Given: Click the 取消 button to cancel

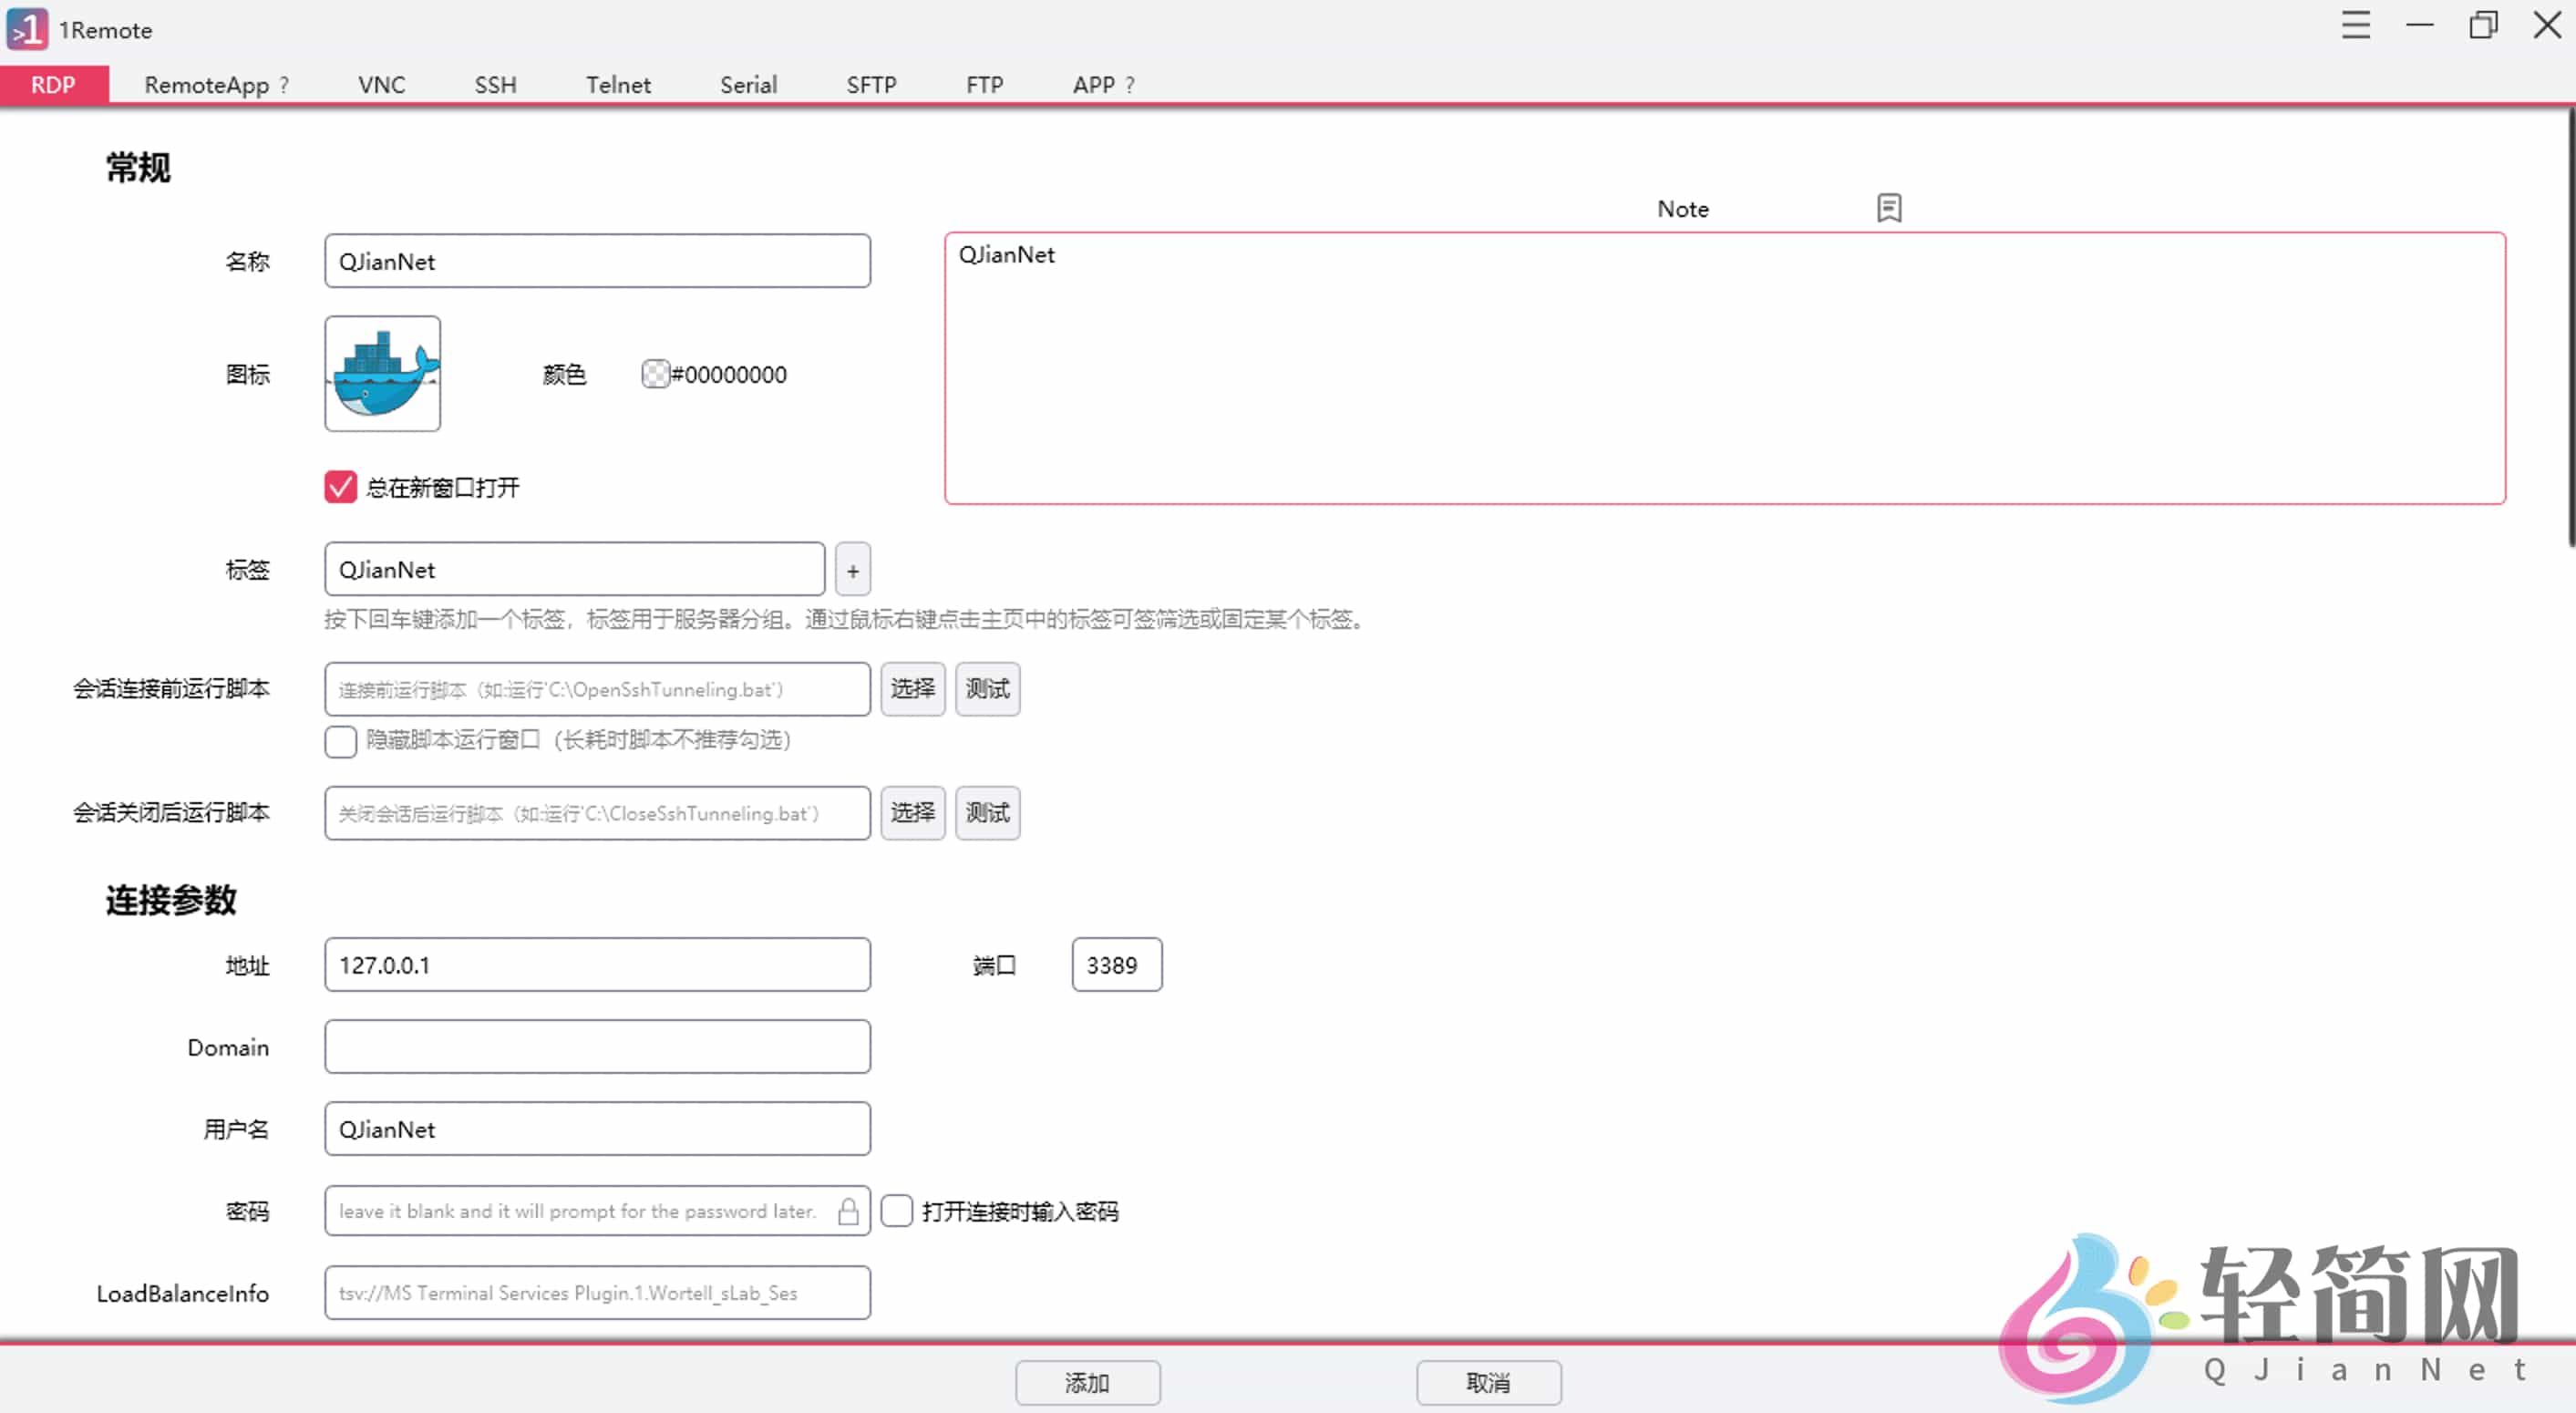Looking at the screenshot, I should [x=1488, y=1383].
